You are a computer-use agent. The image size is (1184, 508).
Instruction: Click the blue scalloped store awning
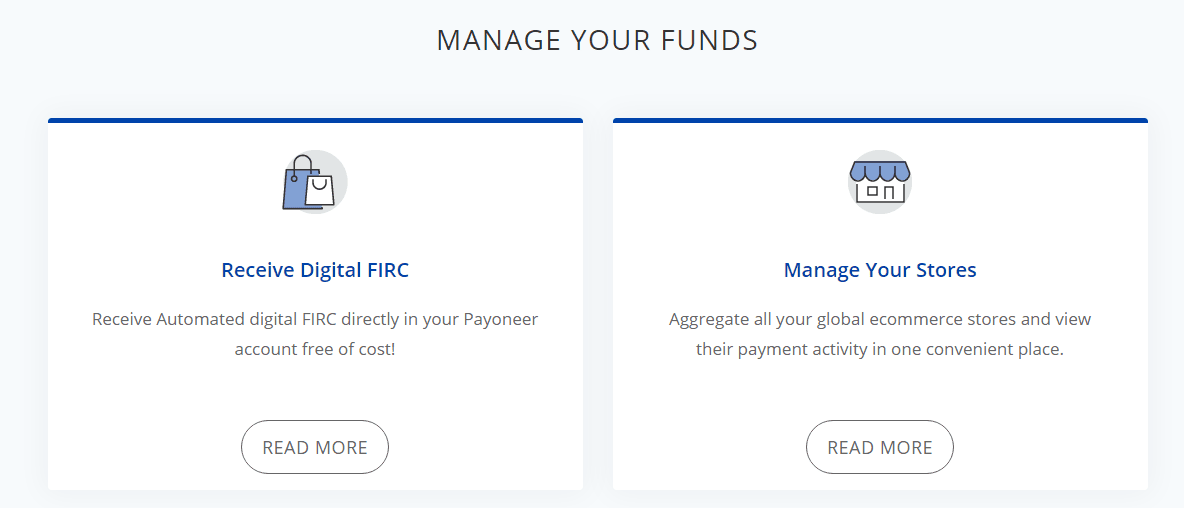coord(880,171)
